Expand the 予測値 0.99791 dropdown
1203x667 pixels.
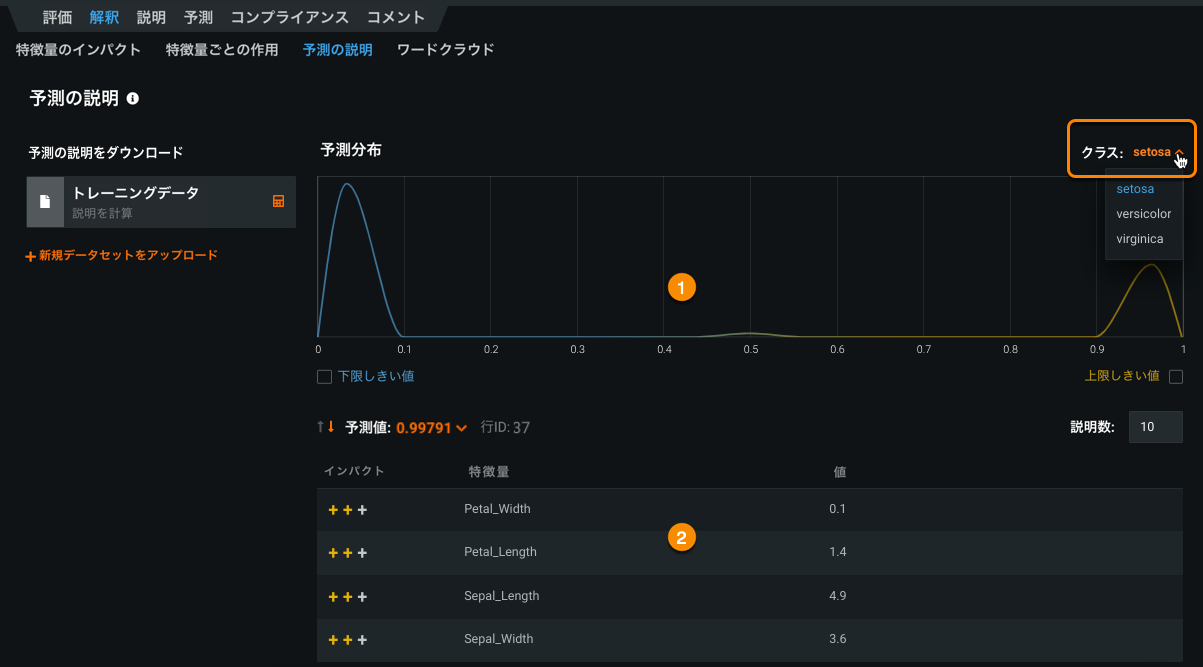click(431, 428)
